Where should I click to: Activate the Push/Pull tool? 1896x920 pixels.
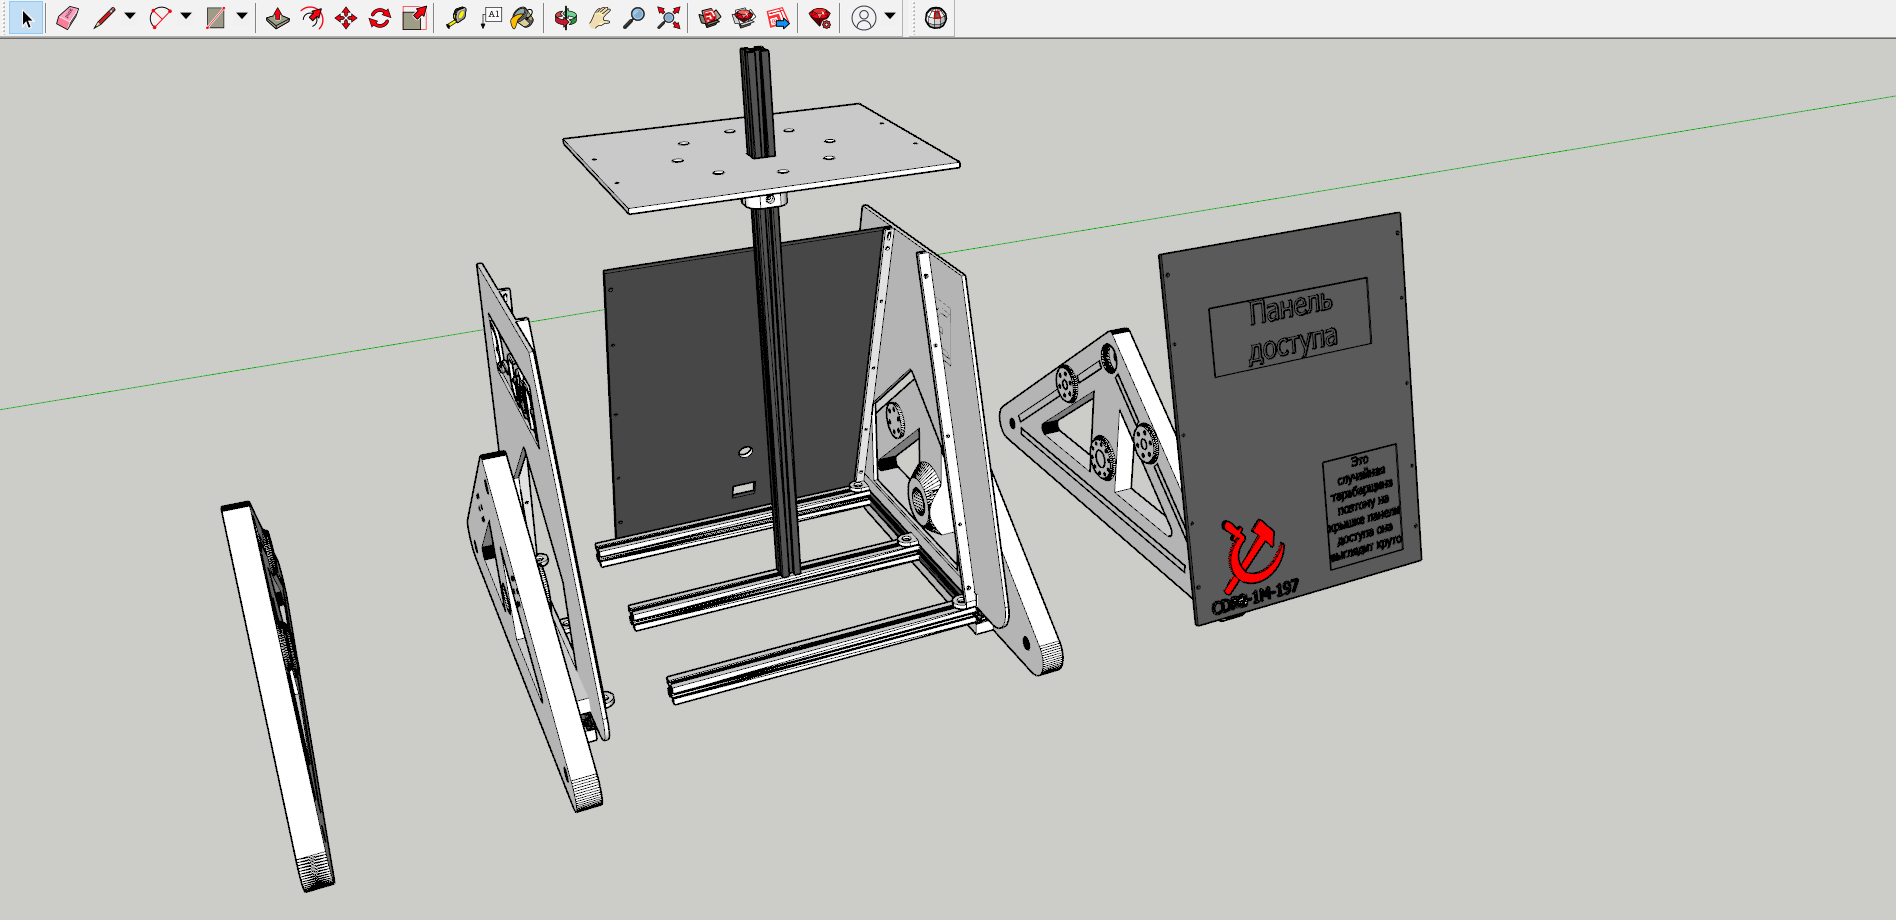point(278,18)
